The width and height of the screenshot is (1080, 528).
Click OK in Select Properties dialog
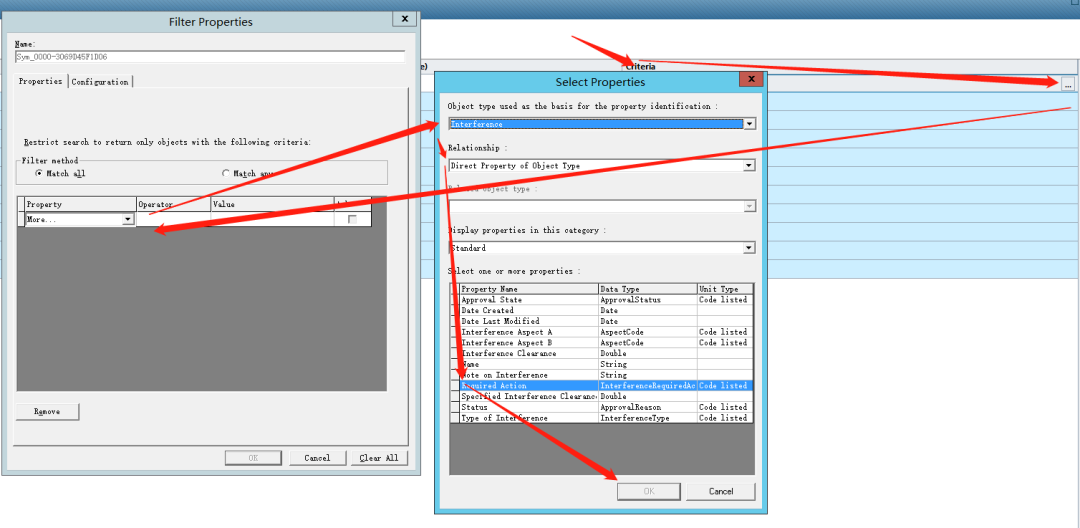point(649,492)
